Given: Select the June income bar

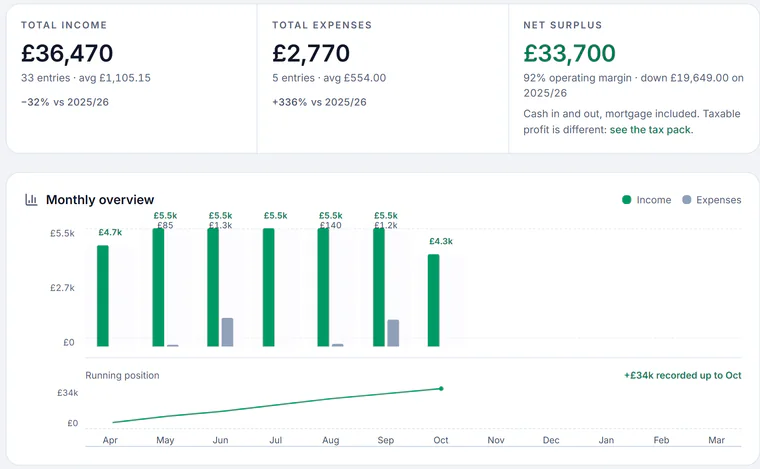Looking at the screenshot, I should coord(213,287).
